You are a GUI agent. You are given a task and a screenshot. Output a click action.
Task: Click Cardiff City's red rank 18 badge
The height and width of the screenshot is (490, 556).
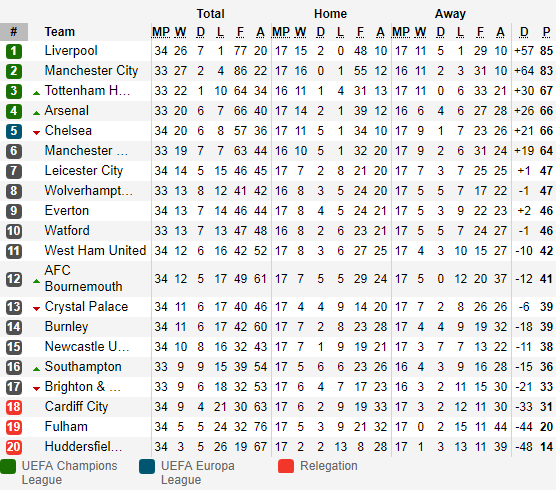point(14,407)
